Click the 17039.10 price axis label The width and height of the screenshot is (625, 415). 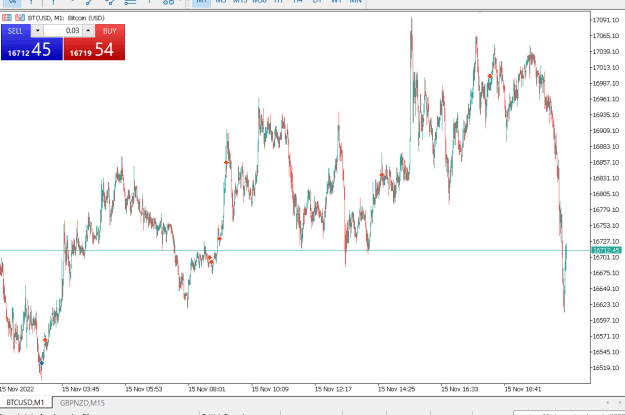[606, 51]
